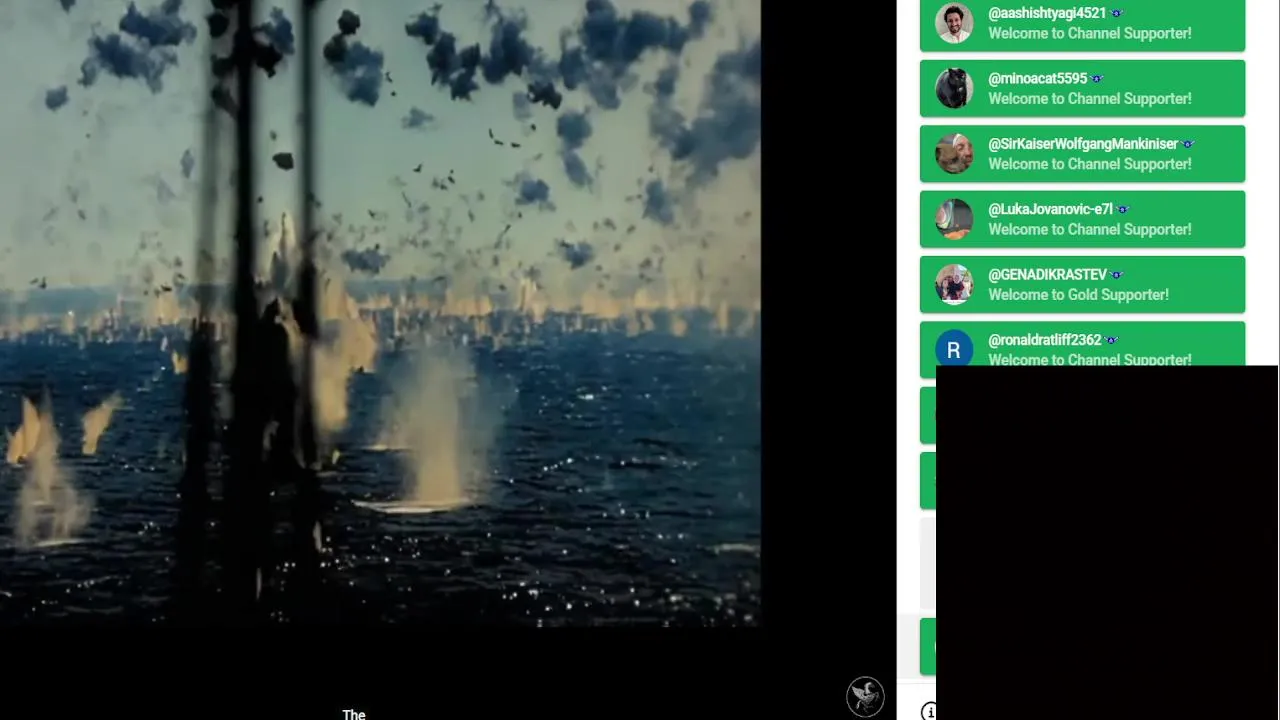Click the caption word "The" below video
Screen dimensions: 1280x720
[354, 714]
